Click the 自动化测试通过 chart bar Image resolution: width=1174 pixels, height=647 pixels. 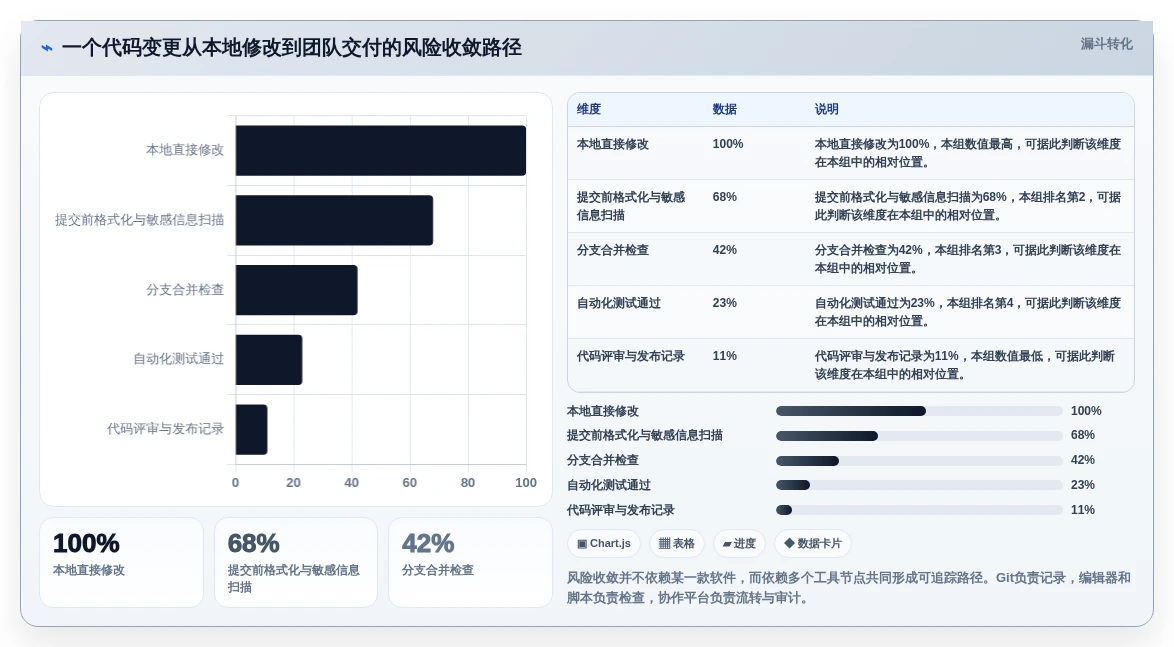269,359
